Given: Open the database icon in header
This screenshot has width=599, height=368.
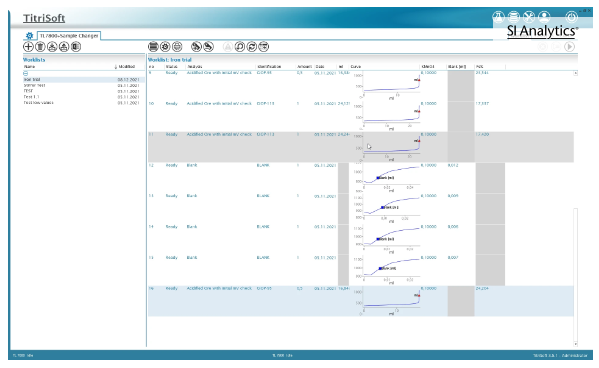Looking at the screenshot, I should (513, 17).
